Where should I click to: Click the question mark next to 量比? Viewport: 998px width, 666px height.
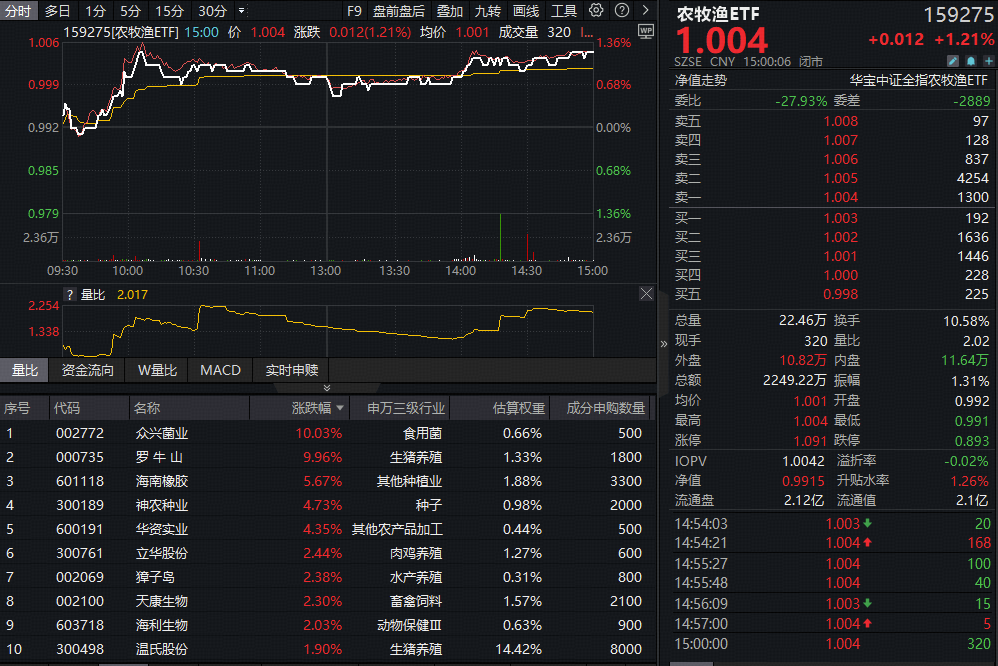coord(70,295)
